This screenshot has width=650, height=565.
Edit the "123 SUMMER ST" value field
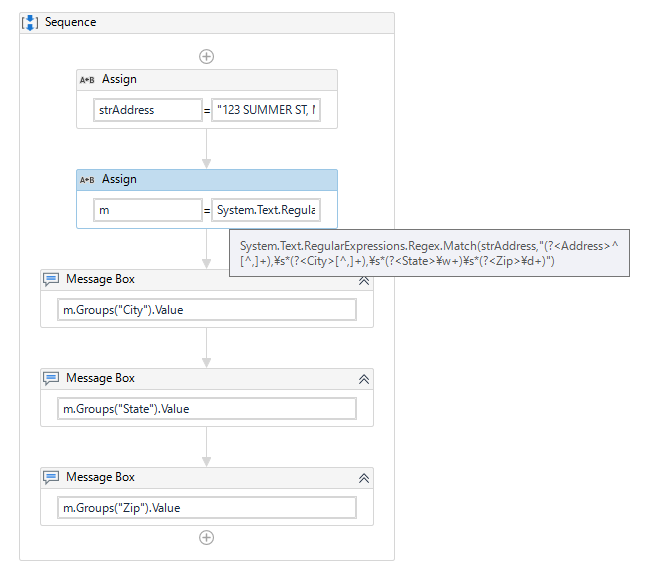pos(266,110)
